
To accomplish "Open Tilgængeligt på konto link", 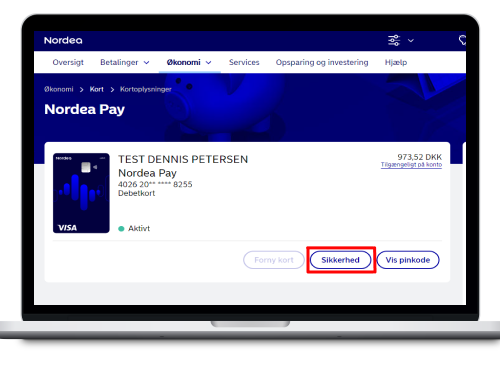I will coord(411,165).
